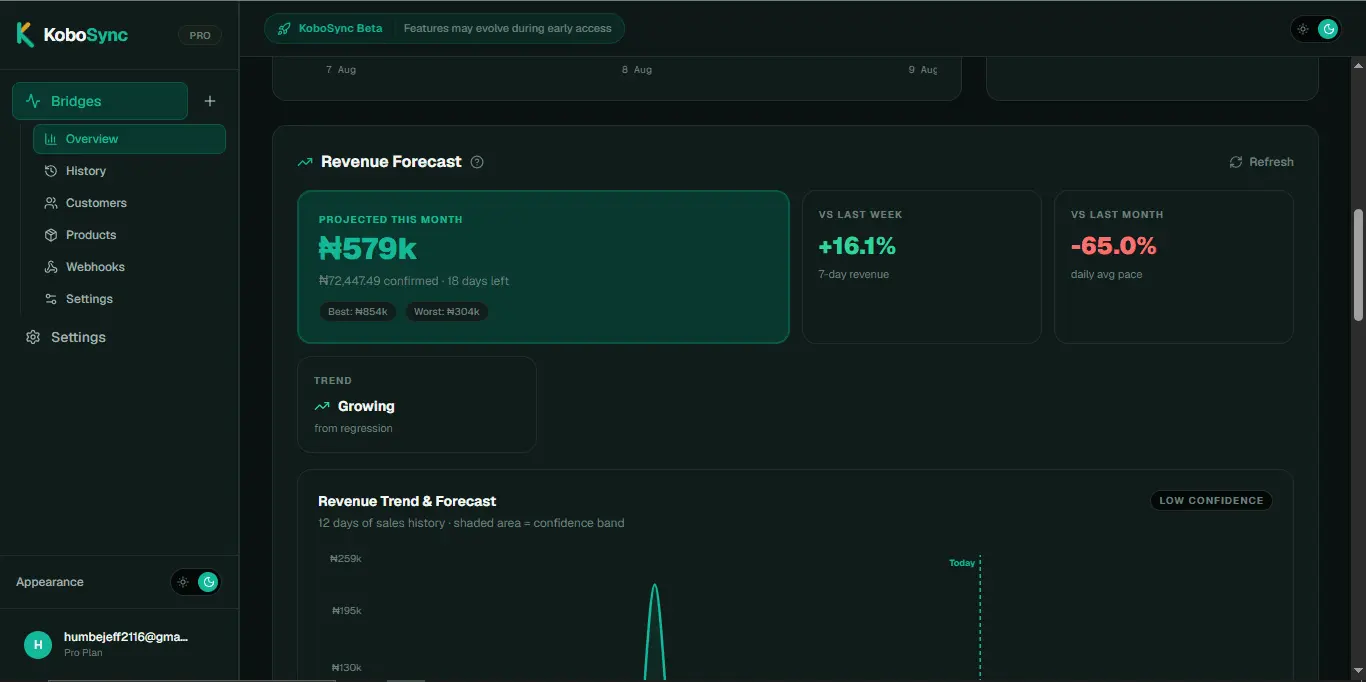Open the Bridges section
Image resolution: width=1366 pixels, height=682 pixels.
point(100,101)
